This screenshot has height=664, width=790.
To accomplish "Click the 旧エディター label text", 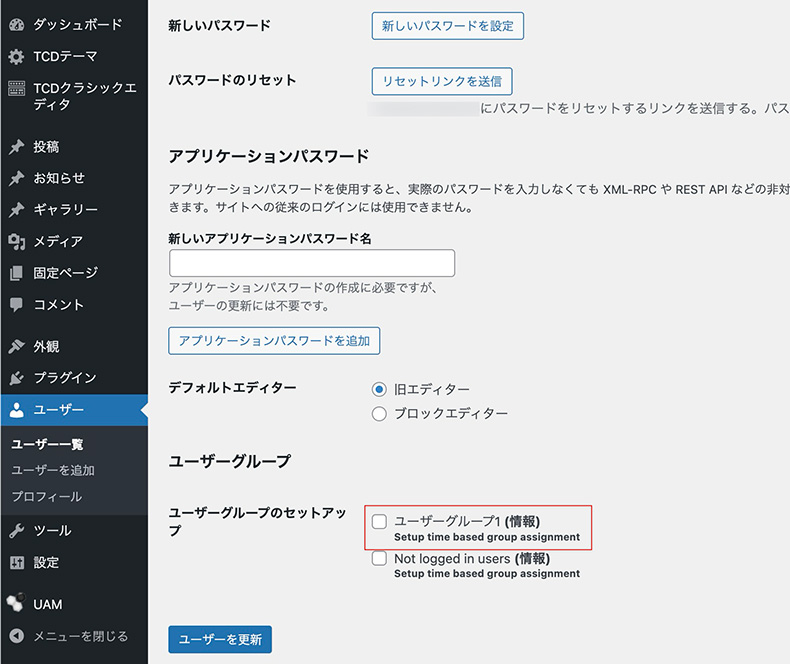I will pyautogui.click(x=432, y=389).
